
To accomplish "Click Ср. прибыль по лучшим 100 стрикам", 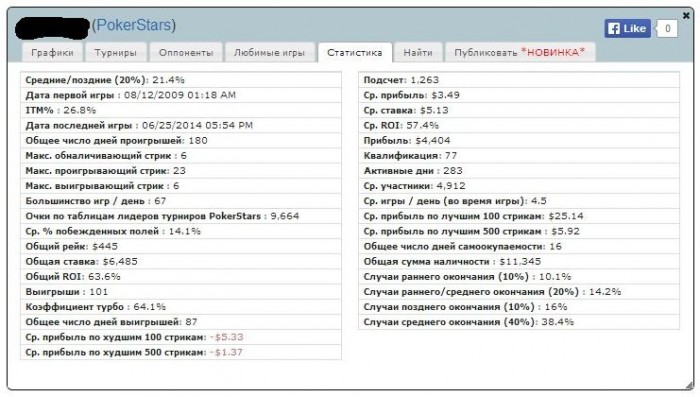I will click(519, 216).
